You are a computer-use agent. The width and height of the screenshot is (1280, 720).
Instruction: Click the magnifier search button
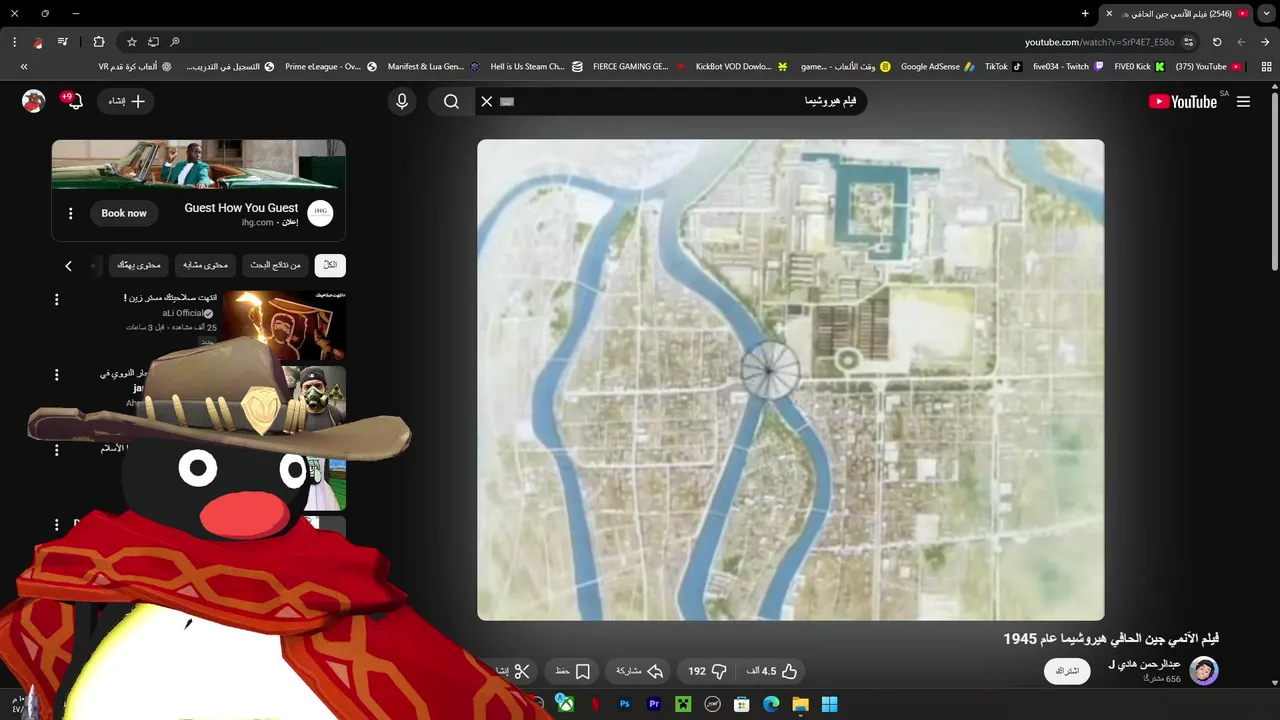451,101
